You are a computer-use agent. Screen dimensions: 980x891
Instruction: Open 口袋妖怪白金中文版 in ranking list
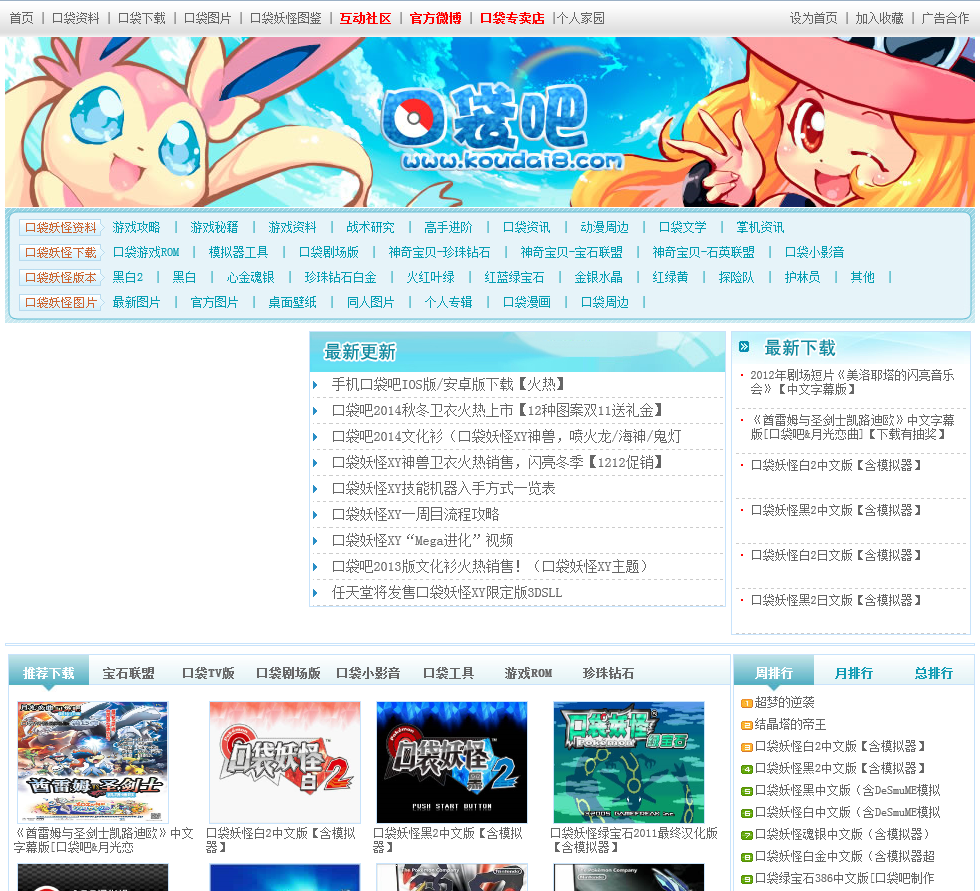845,856
